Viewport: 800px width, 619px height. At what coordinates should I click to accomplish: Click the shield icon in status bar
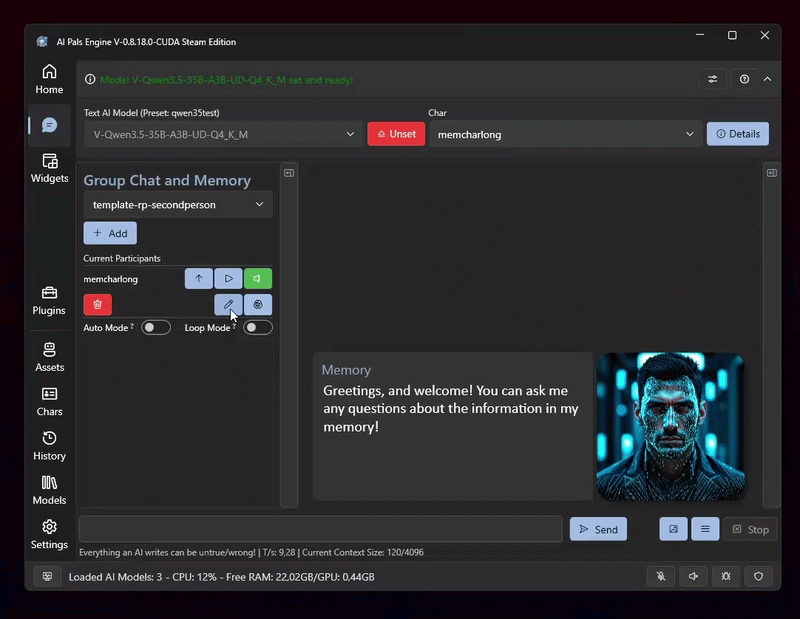[x=758, y=576]
